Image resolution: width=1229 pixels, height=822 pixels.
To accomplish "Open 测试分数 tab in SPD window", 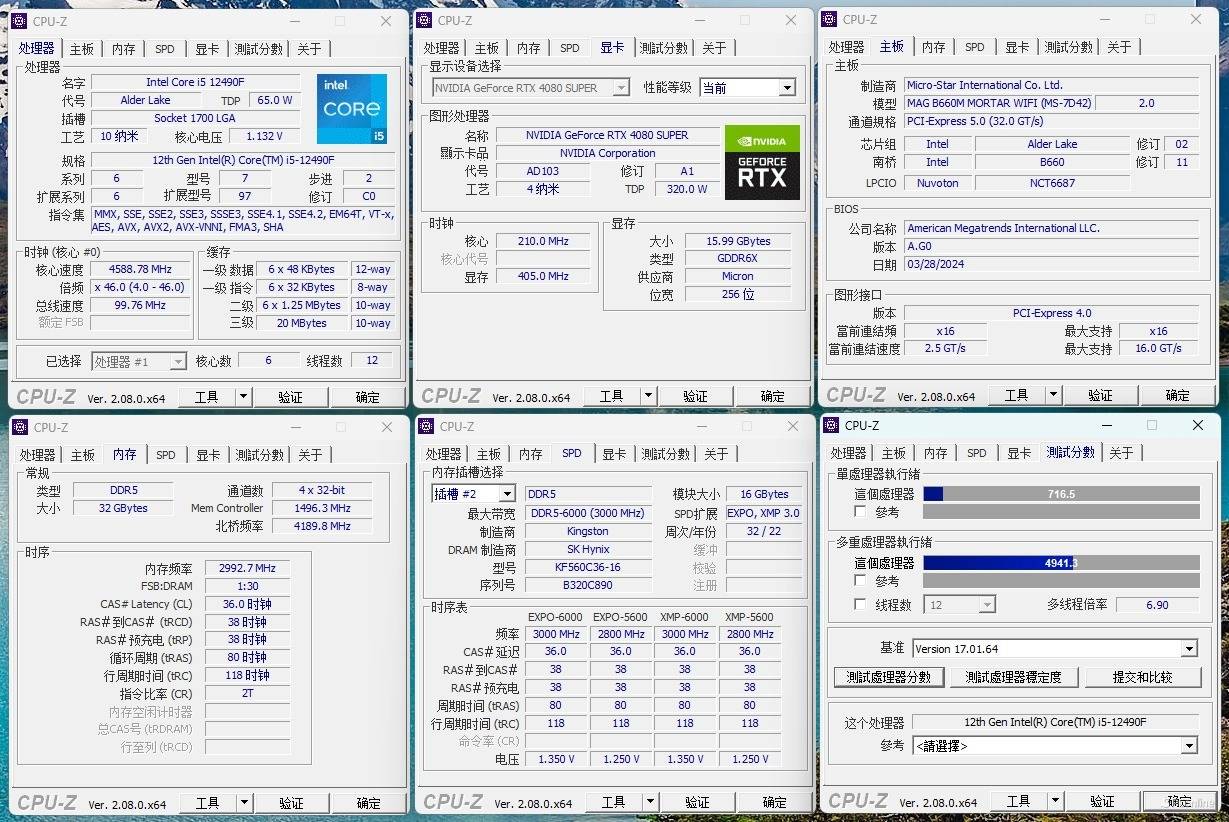I will (666, 454).
